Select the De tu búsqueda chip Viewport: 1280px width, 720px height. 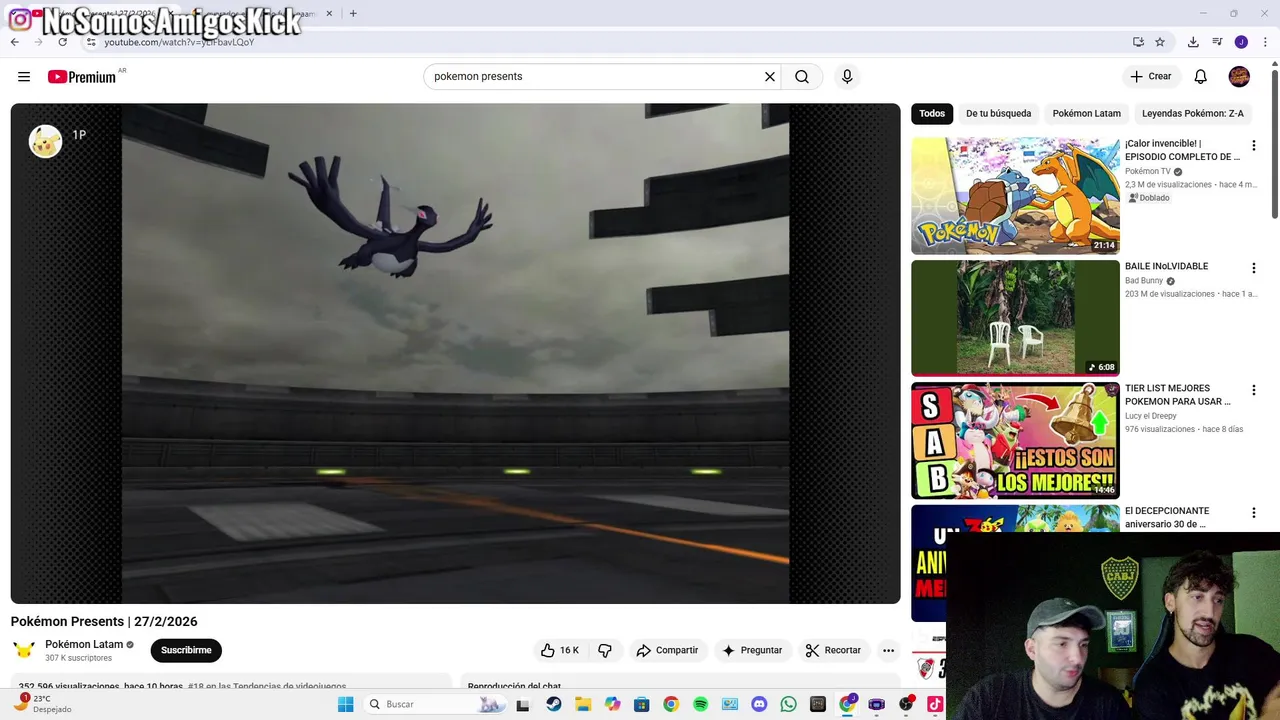(998, 113)
